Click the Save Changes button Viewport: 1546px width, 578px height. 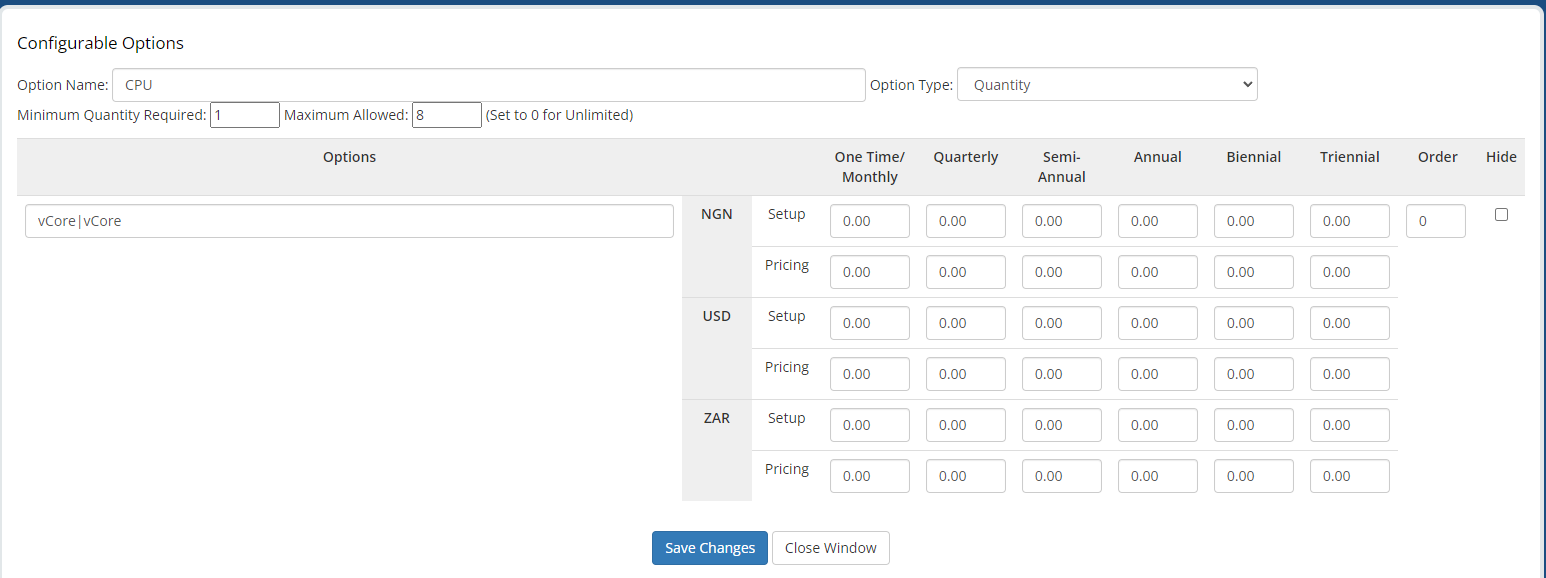click(x=709, y=548)
